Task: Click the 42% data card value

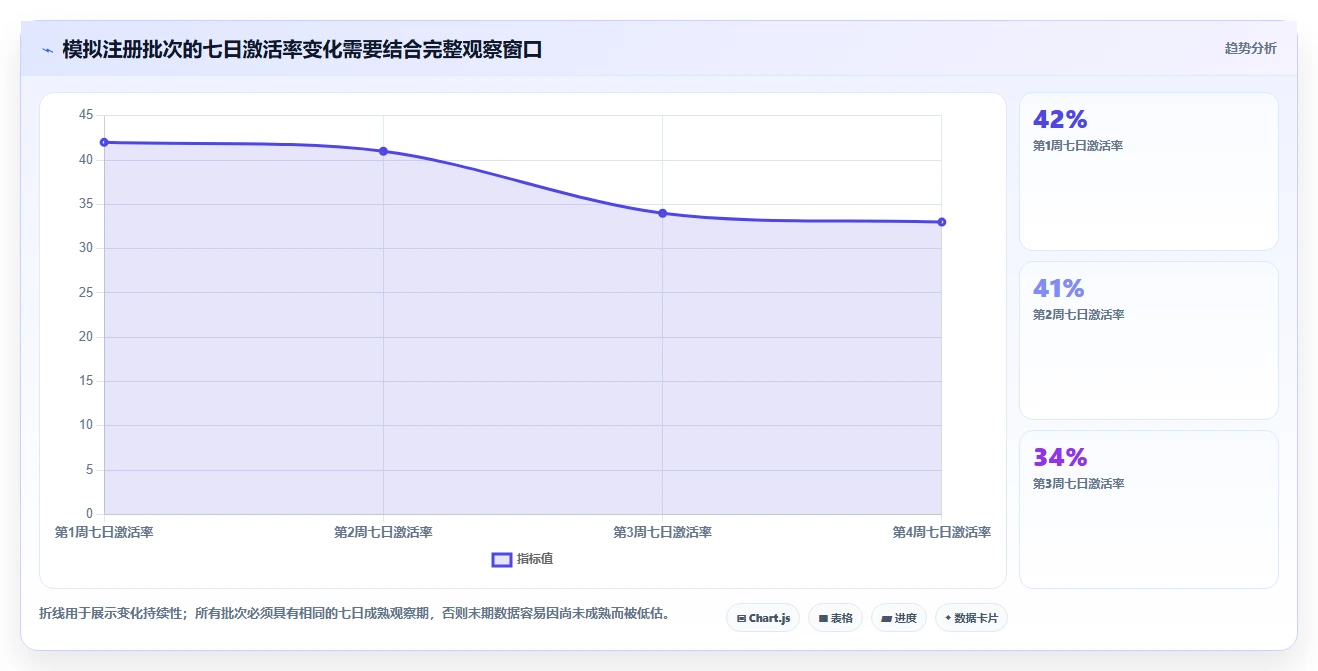Action: [1060, 120]
